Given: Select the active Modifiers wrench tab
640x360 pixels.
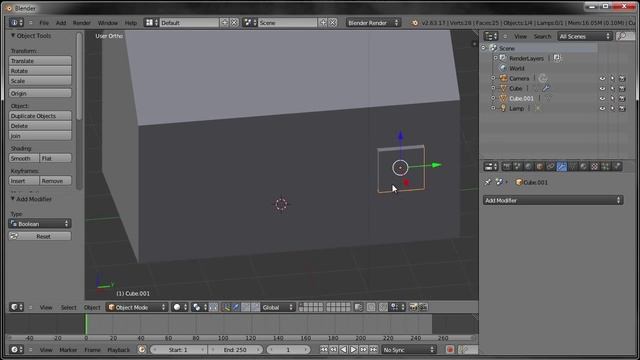Looking at the screenshot, I should click(x=562, y=167).
